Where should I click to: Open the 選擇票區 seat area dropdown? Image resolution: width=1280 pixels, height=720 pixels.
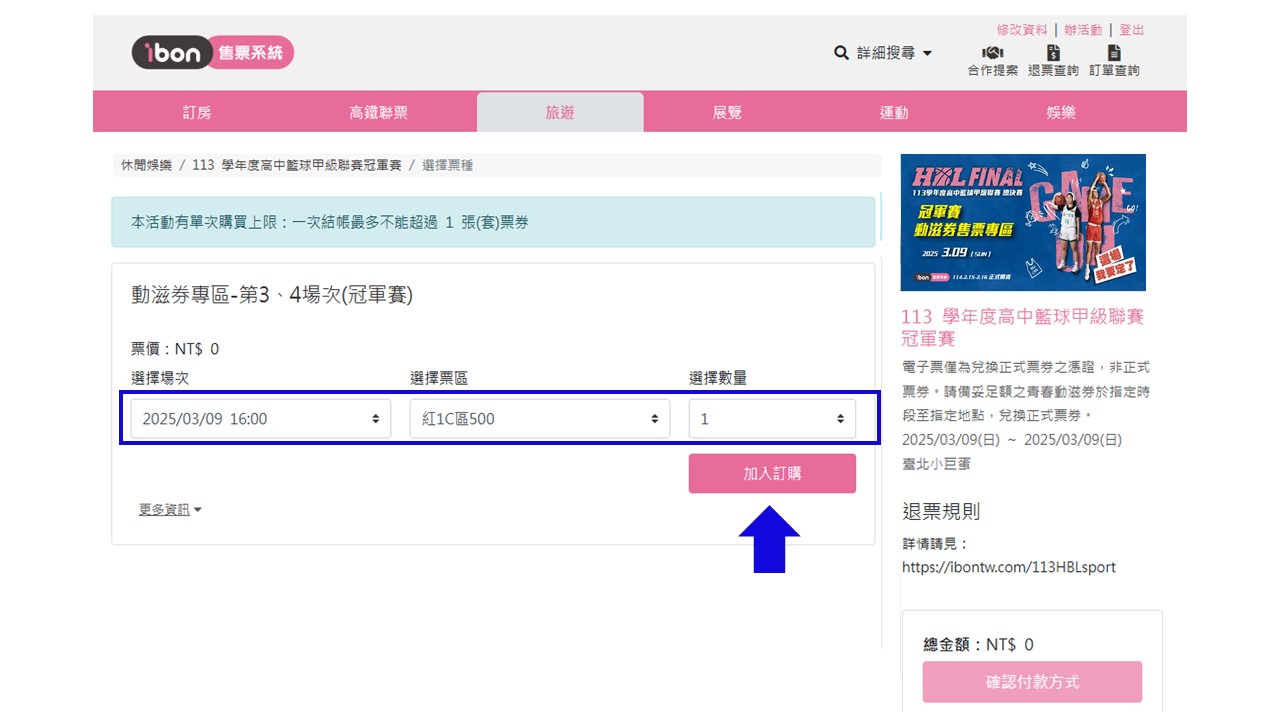[x=539, y=419]
